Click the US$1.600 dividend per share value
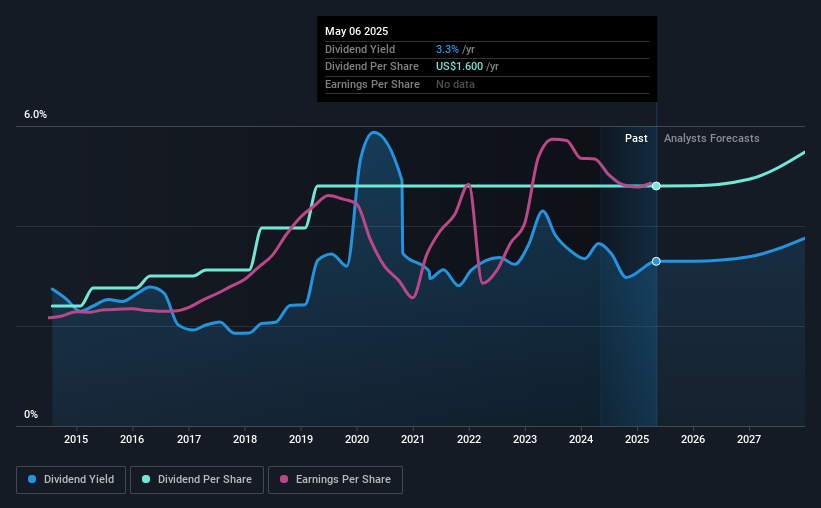Screen dimensions: 821x508 (459, 67)
